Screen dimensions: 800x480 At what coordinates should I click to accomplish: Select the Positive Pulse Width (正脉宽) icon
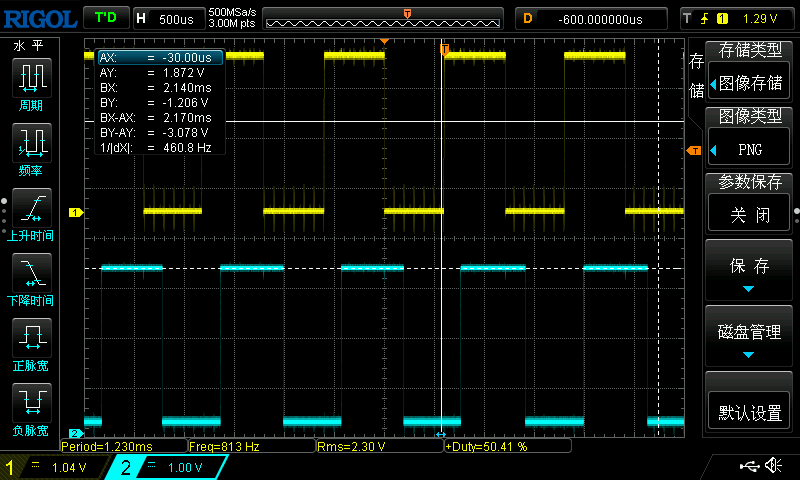[x=32, y=338]
